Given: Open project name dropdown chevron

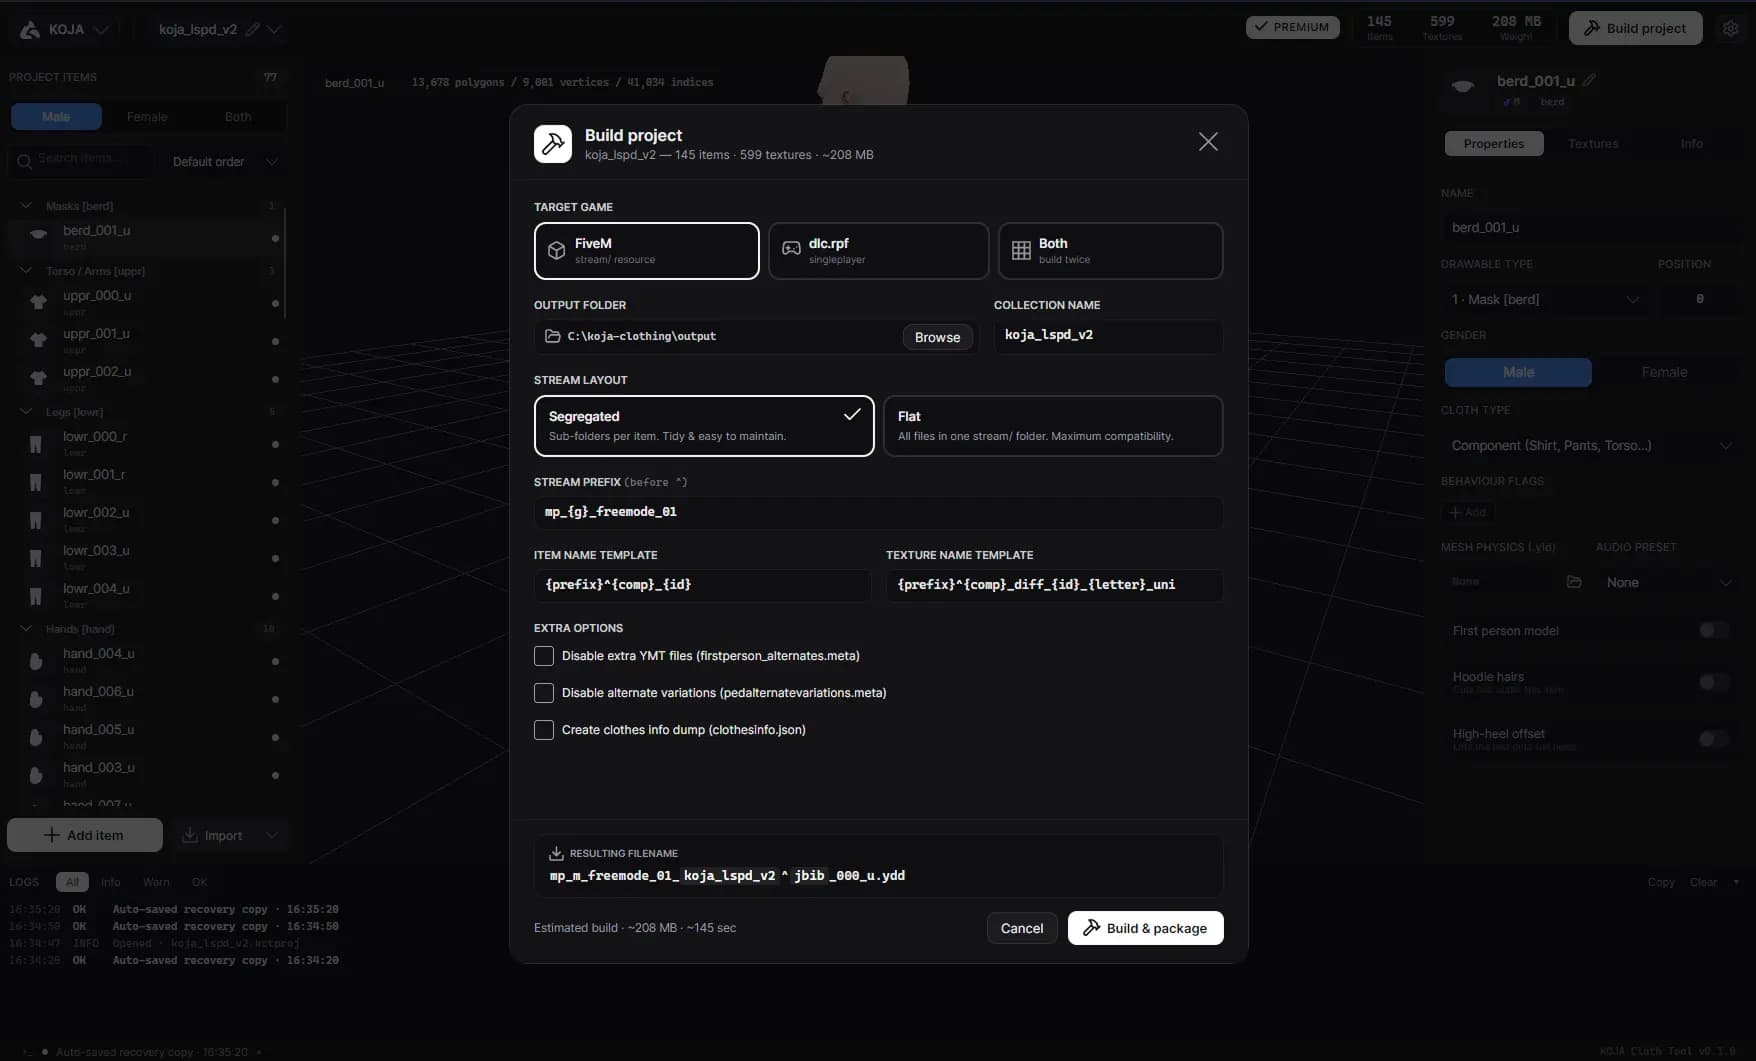Looking at the screenshot, I should point(274,30).
